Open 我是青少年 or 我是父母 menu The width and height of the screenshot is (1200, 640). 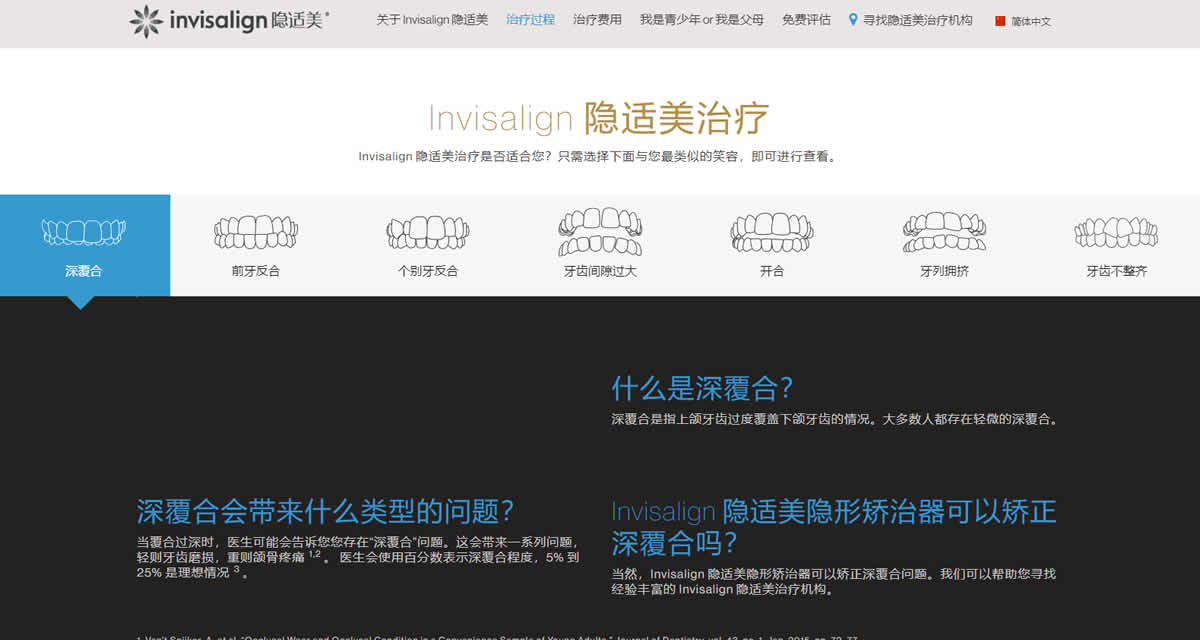701,20
